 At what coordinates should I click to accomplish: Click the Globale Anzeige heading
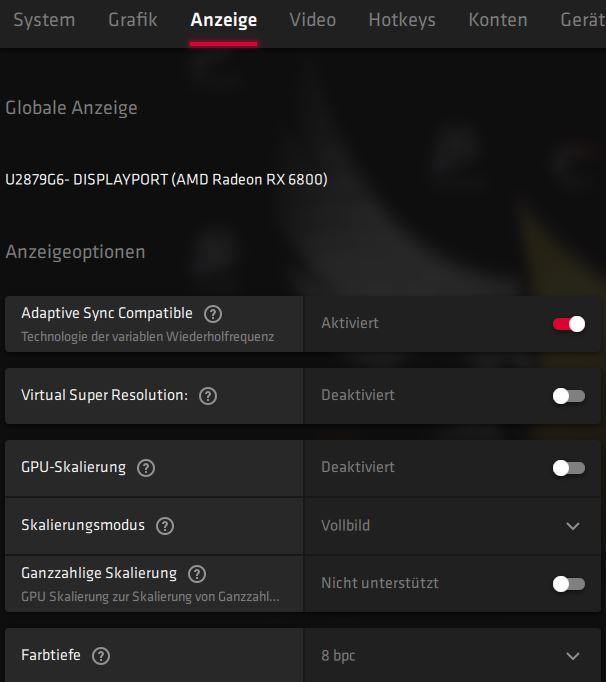click(x=71, y=108)
